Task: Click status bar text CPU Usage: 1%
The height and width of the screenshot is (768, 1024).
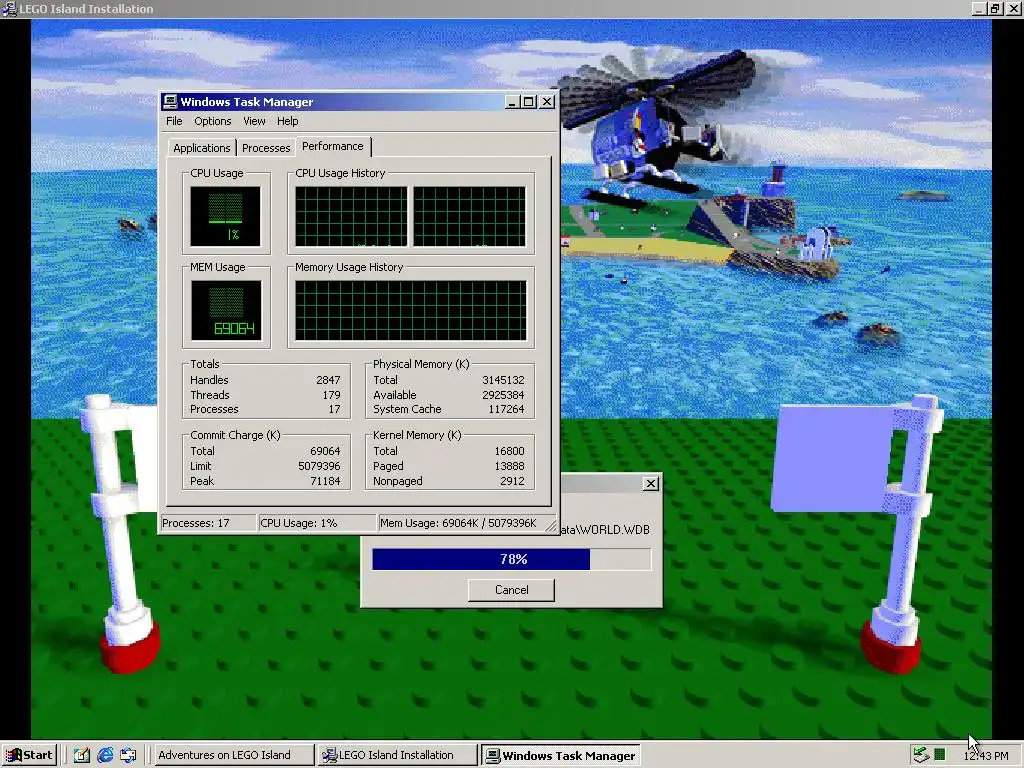Action: coord(298,523)
